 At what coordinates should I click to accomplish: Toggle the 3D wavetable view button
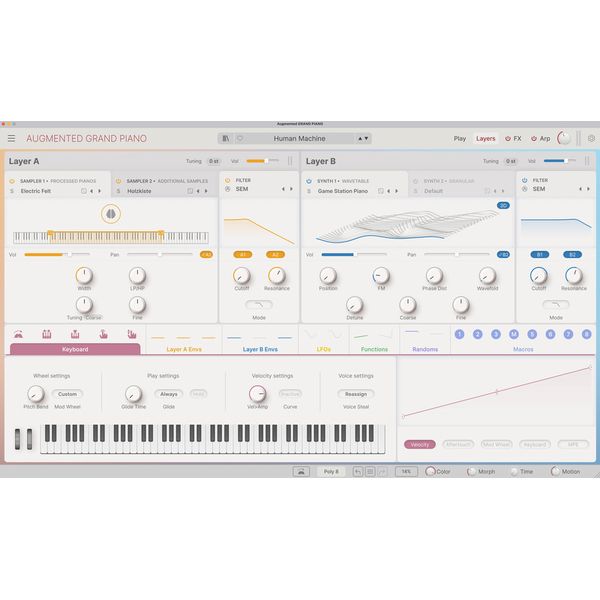(x=503, y=205)
